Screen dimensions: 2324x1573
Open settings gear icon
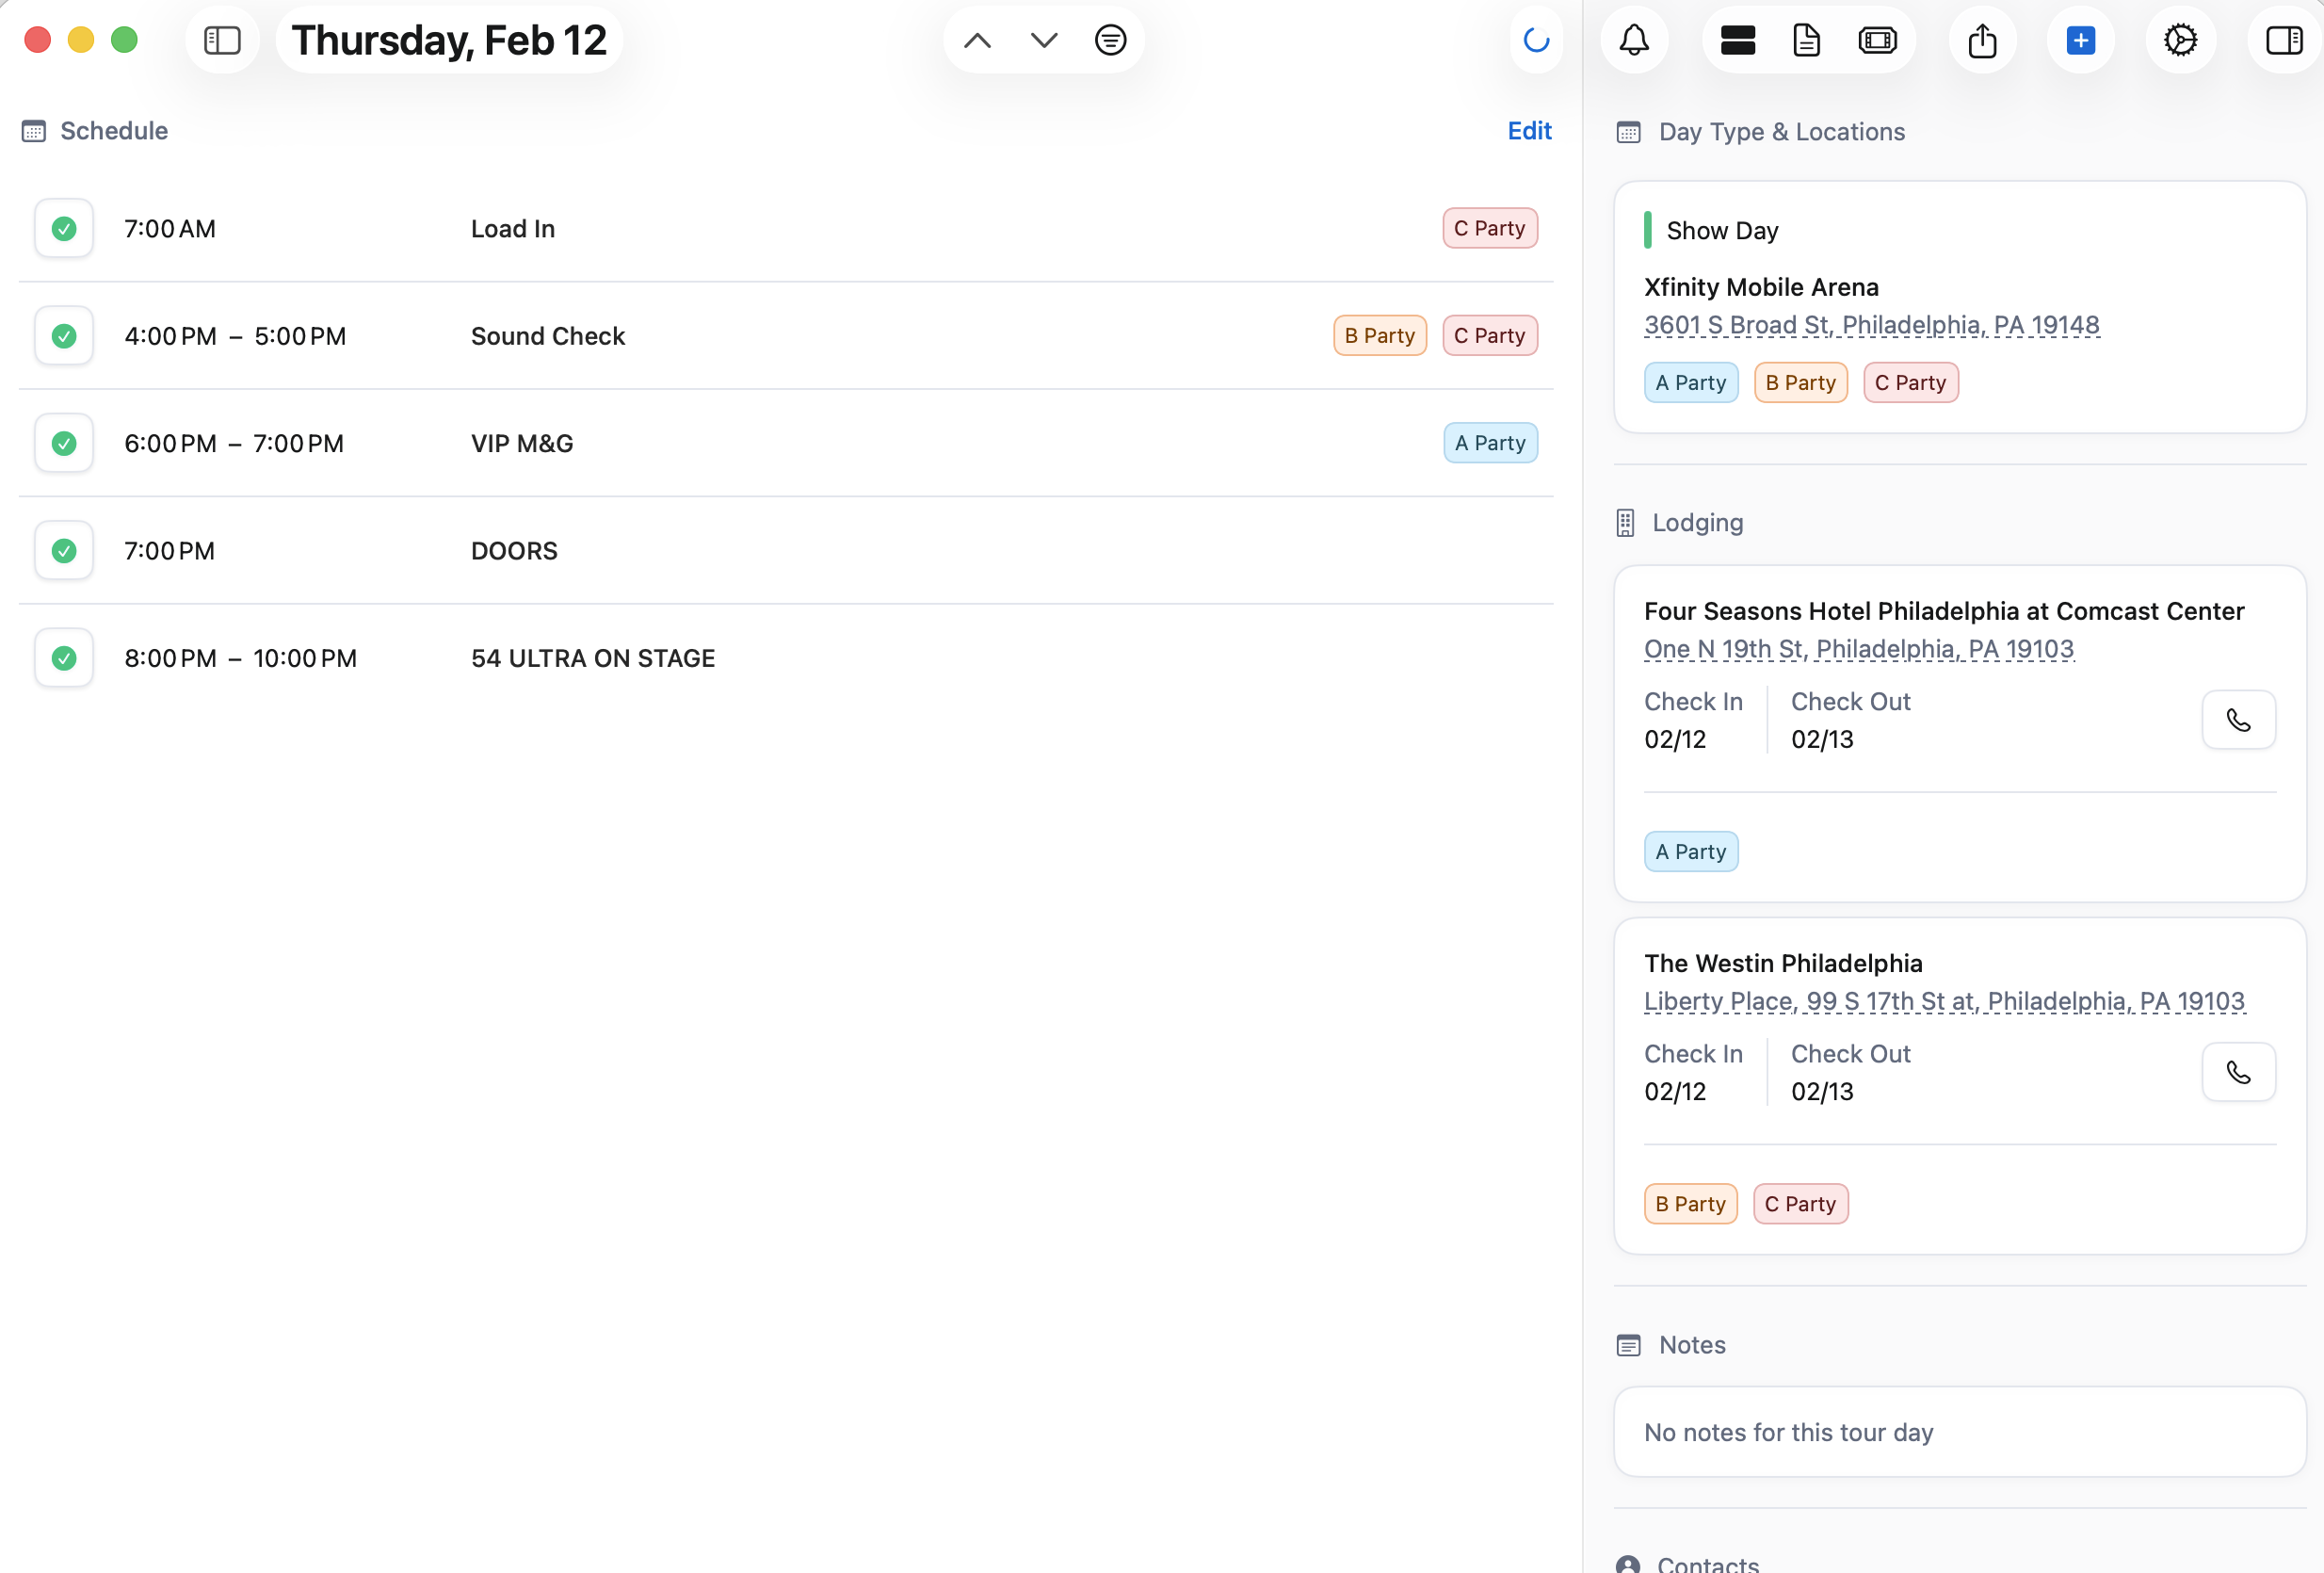(x=2180, y=40)
